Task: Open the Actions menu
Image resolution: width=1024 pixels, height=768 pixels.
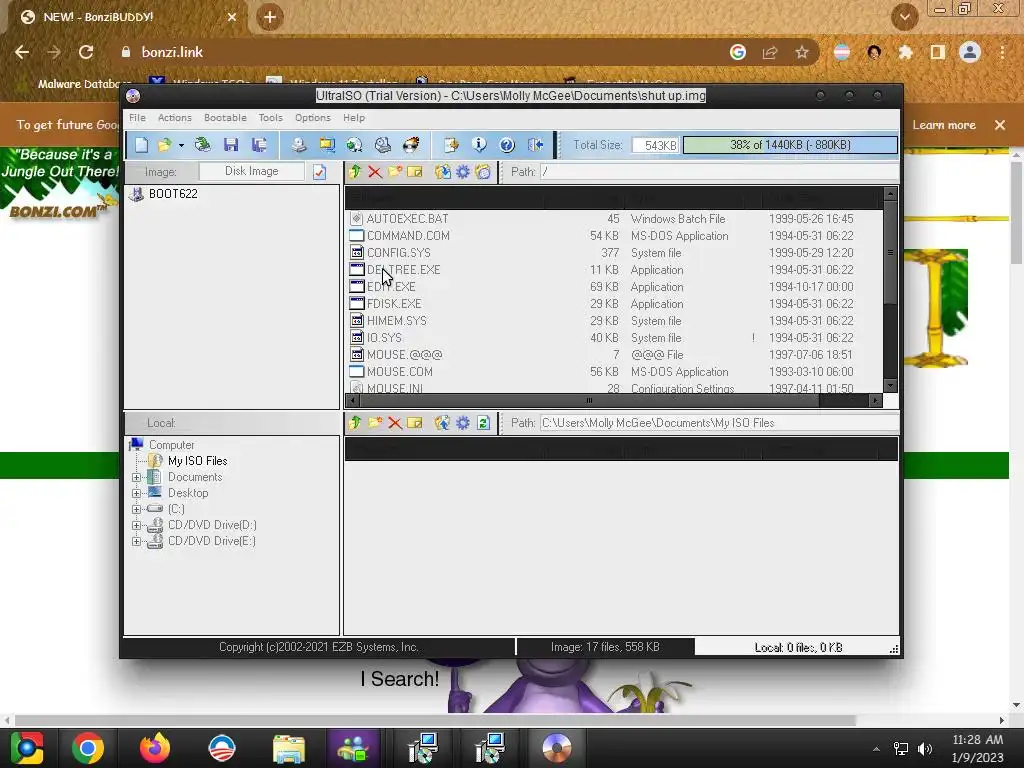Action: [x=174, y=118]
